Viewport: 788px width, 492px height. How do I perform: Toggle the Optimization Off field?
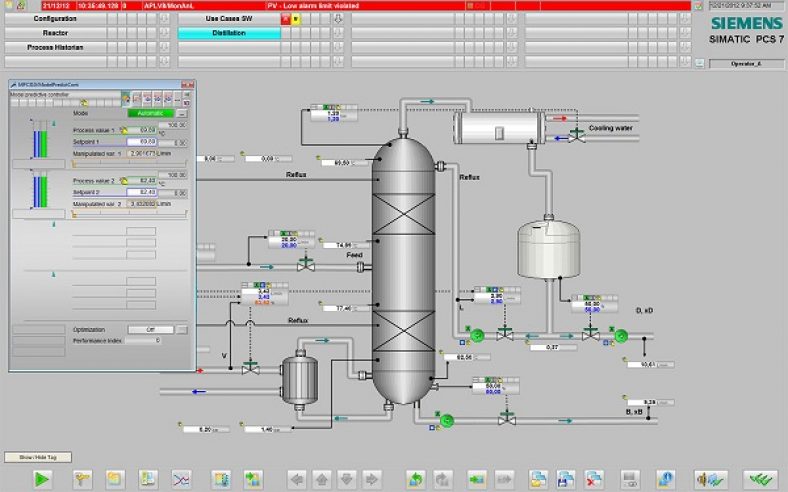(x=152, y=329)
